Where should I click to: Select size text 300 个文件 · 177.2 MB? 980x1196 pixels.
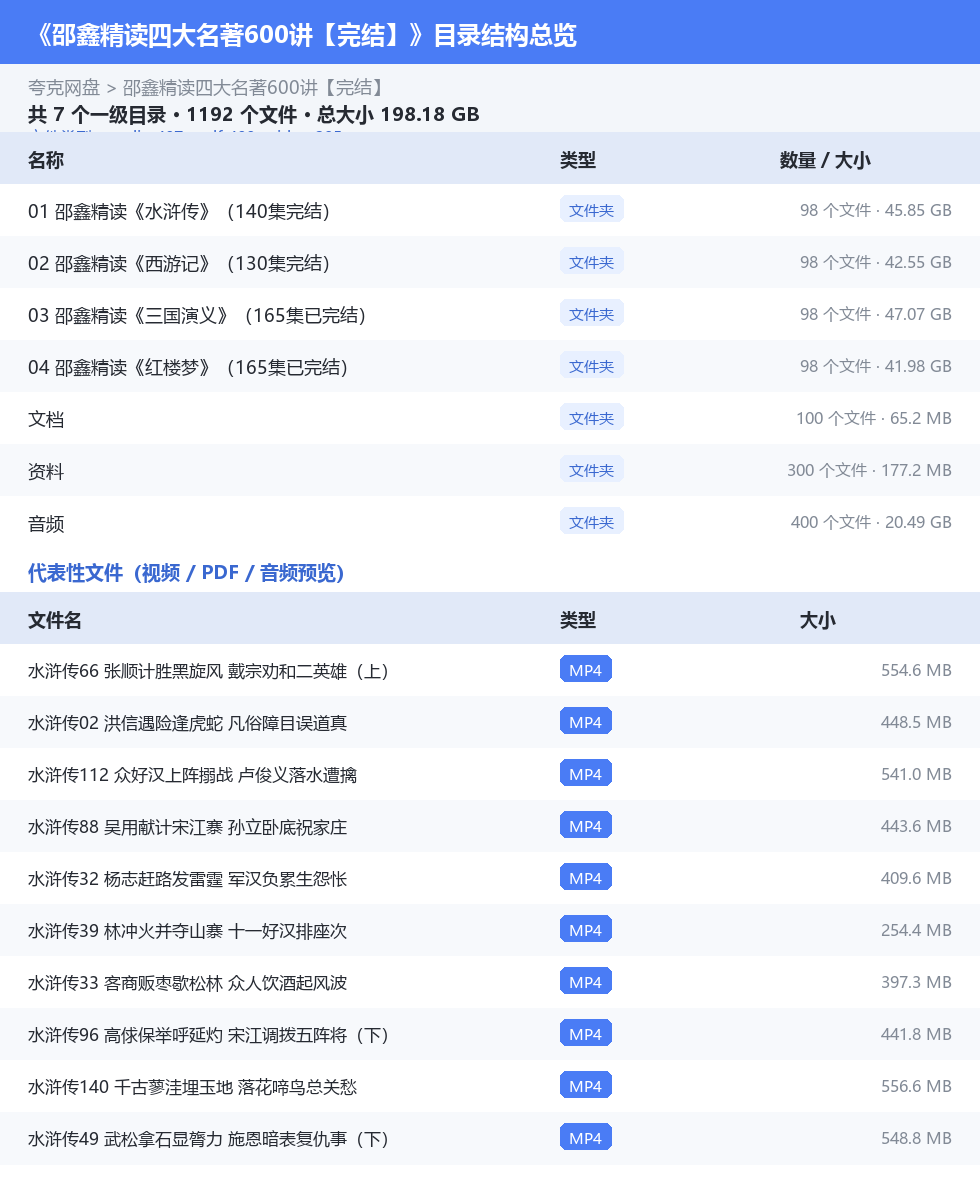(869, 470)
